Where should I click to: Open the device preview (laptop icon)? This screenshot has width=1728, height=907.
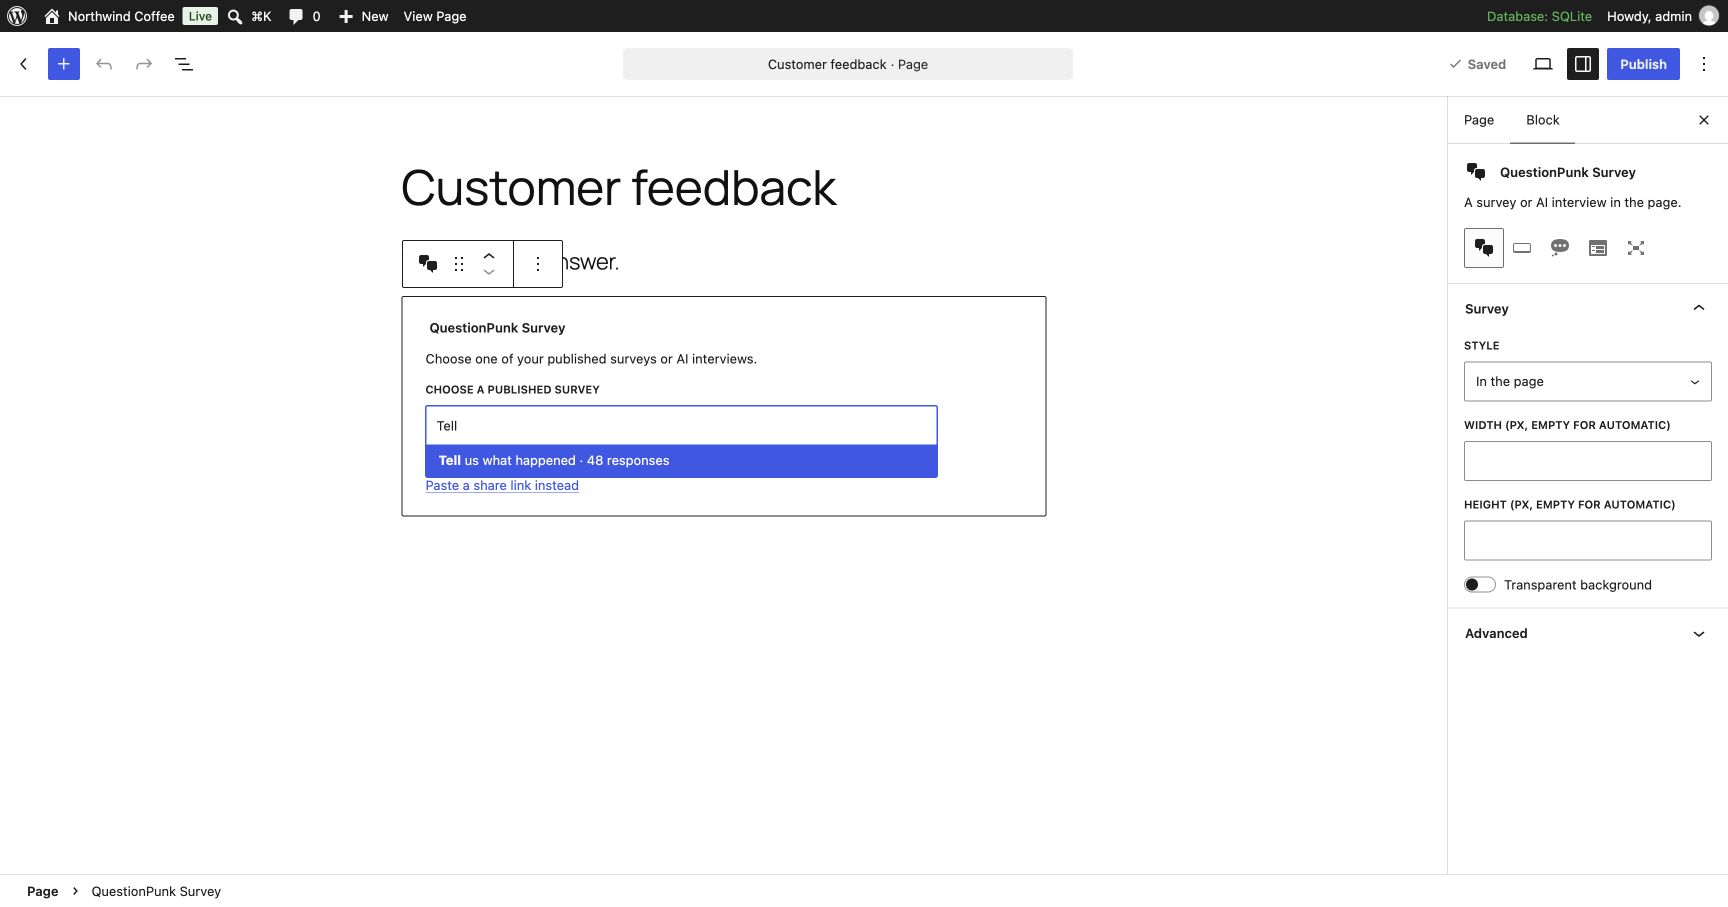click(x=1543, y=64)
